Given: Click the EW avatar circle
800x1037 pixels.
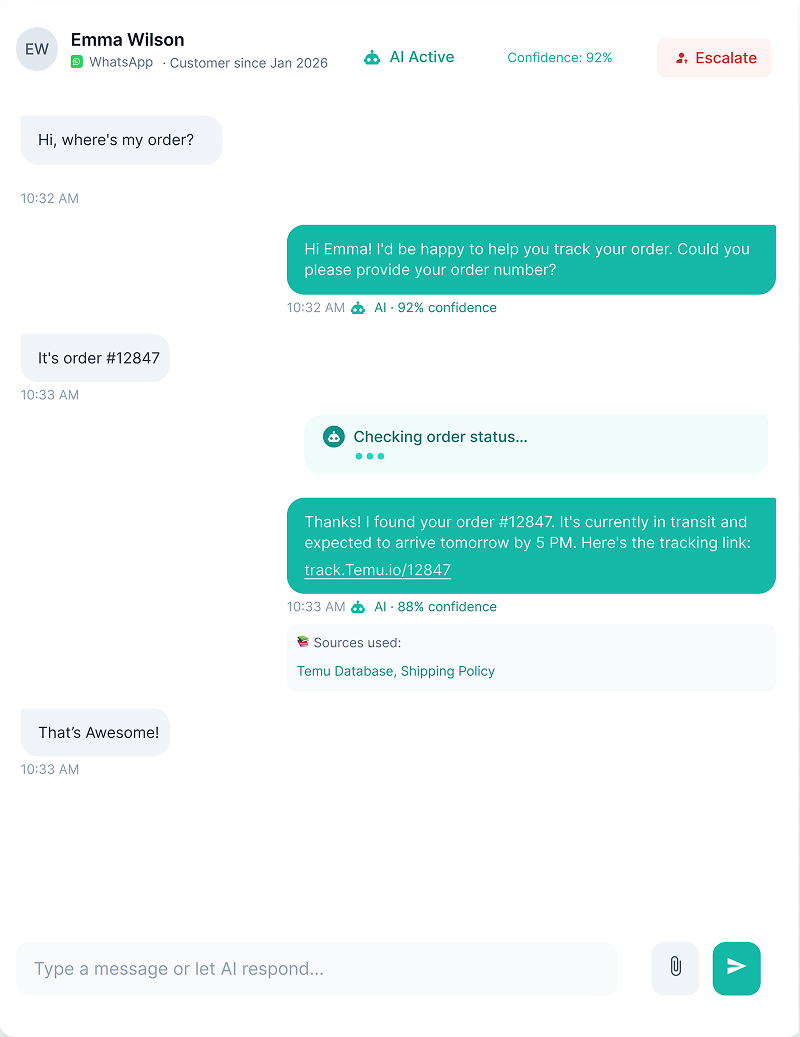Looking at the screenshot, I should click(37, 49).
